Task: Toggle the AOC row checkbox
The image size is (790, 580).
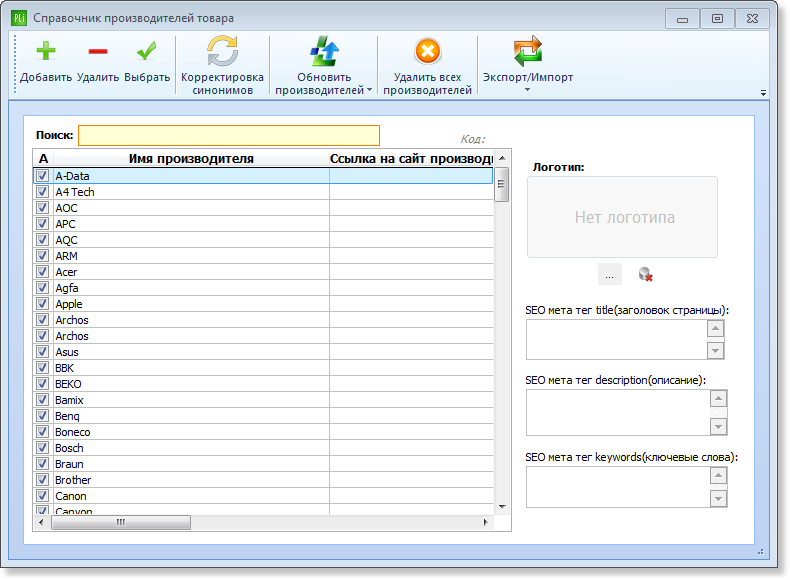Action: click(x=42, y=208)
